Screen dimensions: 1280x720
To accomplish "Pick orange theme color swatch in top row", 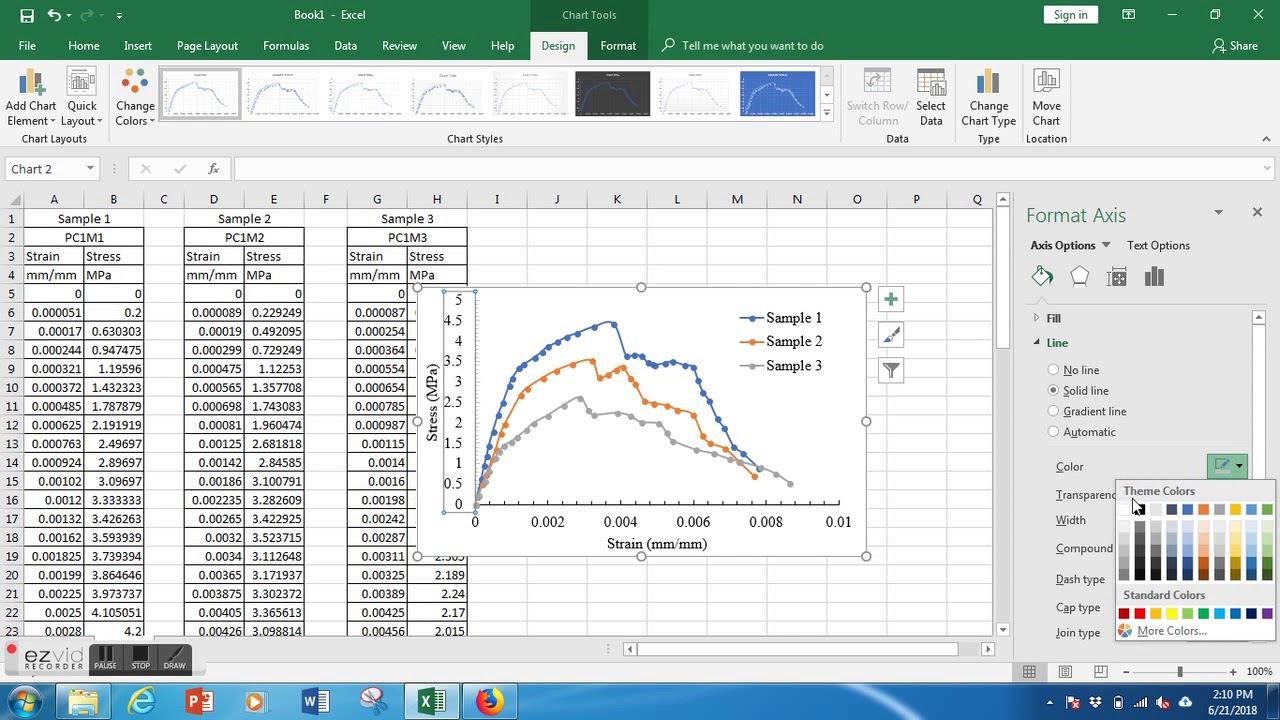I will (x=1204, y=510).
